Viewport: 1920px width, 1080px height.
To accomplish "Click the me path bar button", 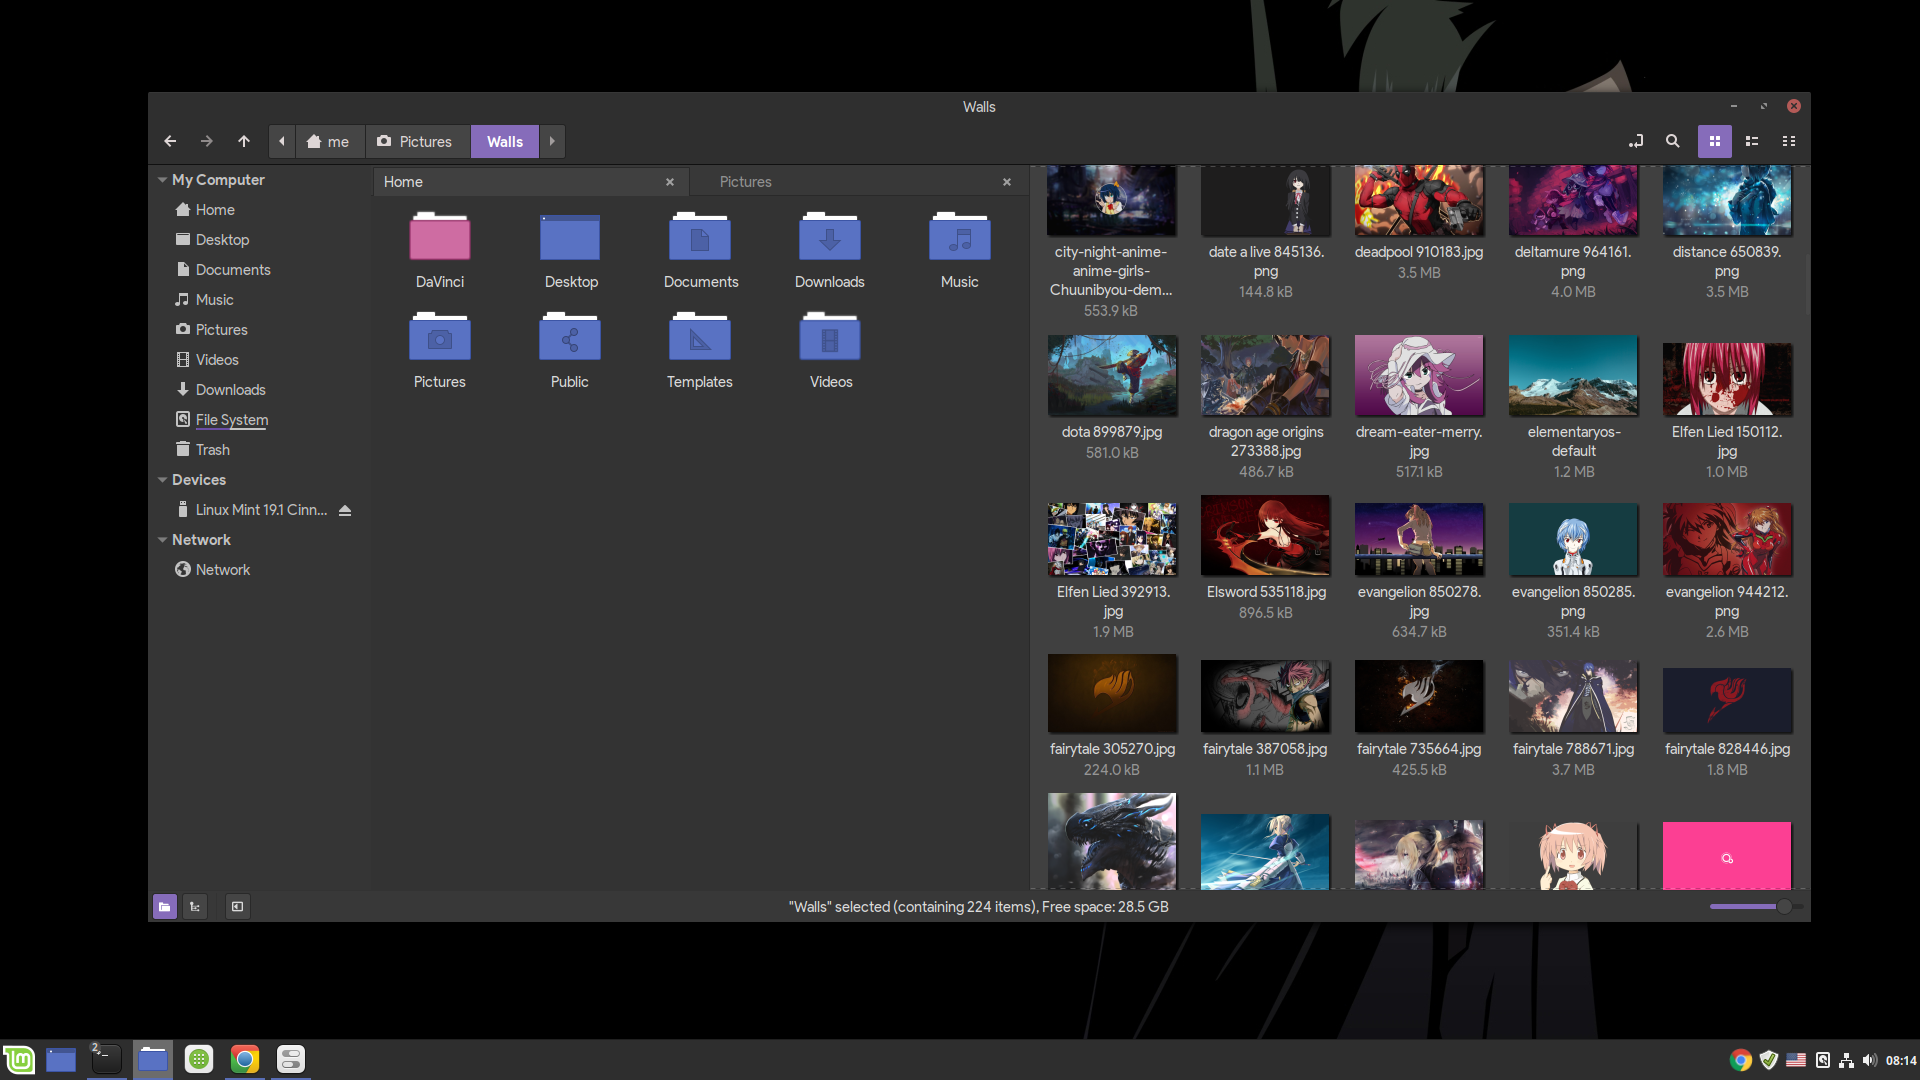I will click(329, 141).
